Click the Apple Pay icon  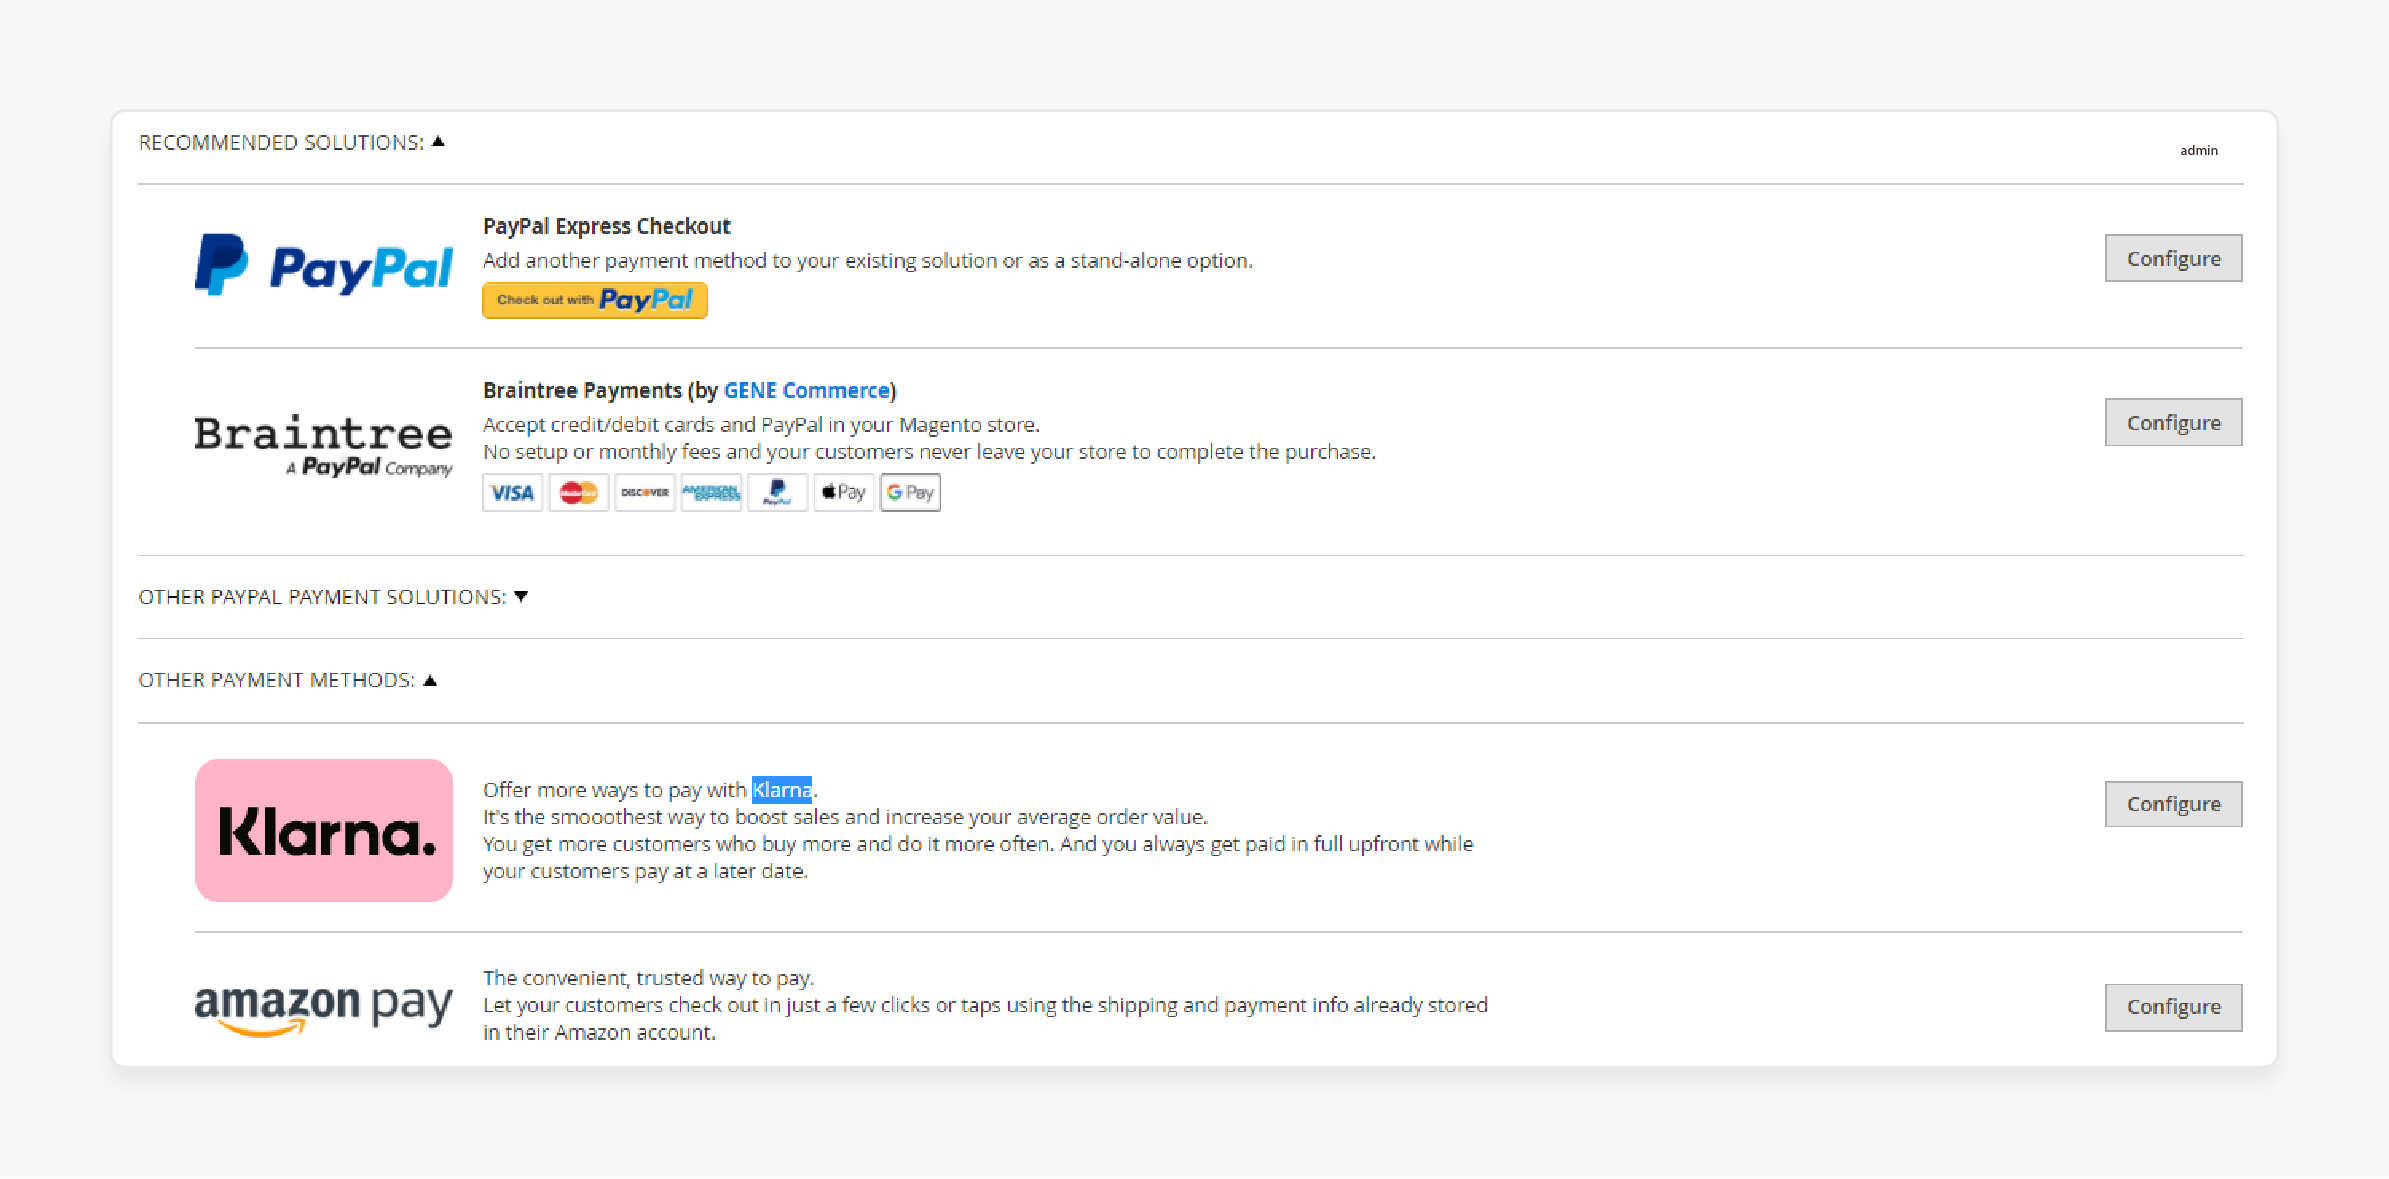point(843,492)
